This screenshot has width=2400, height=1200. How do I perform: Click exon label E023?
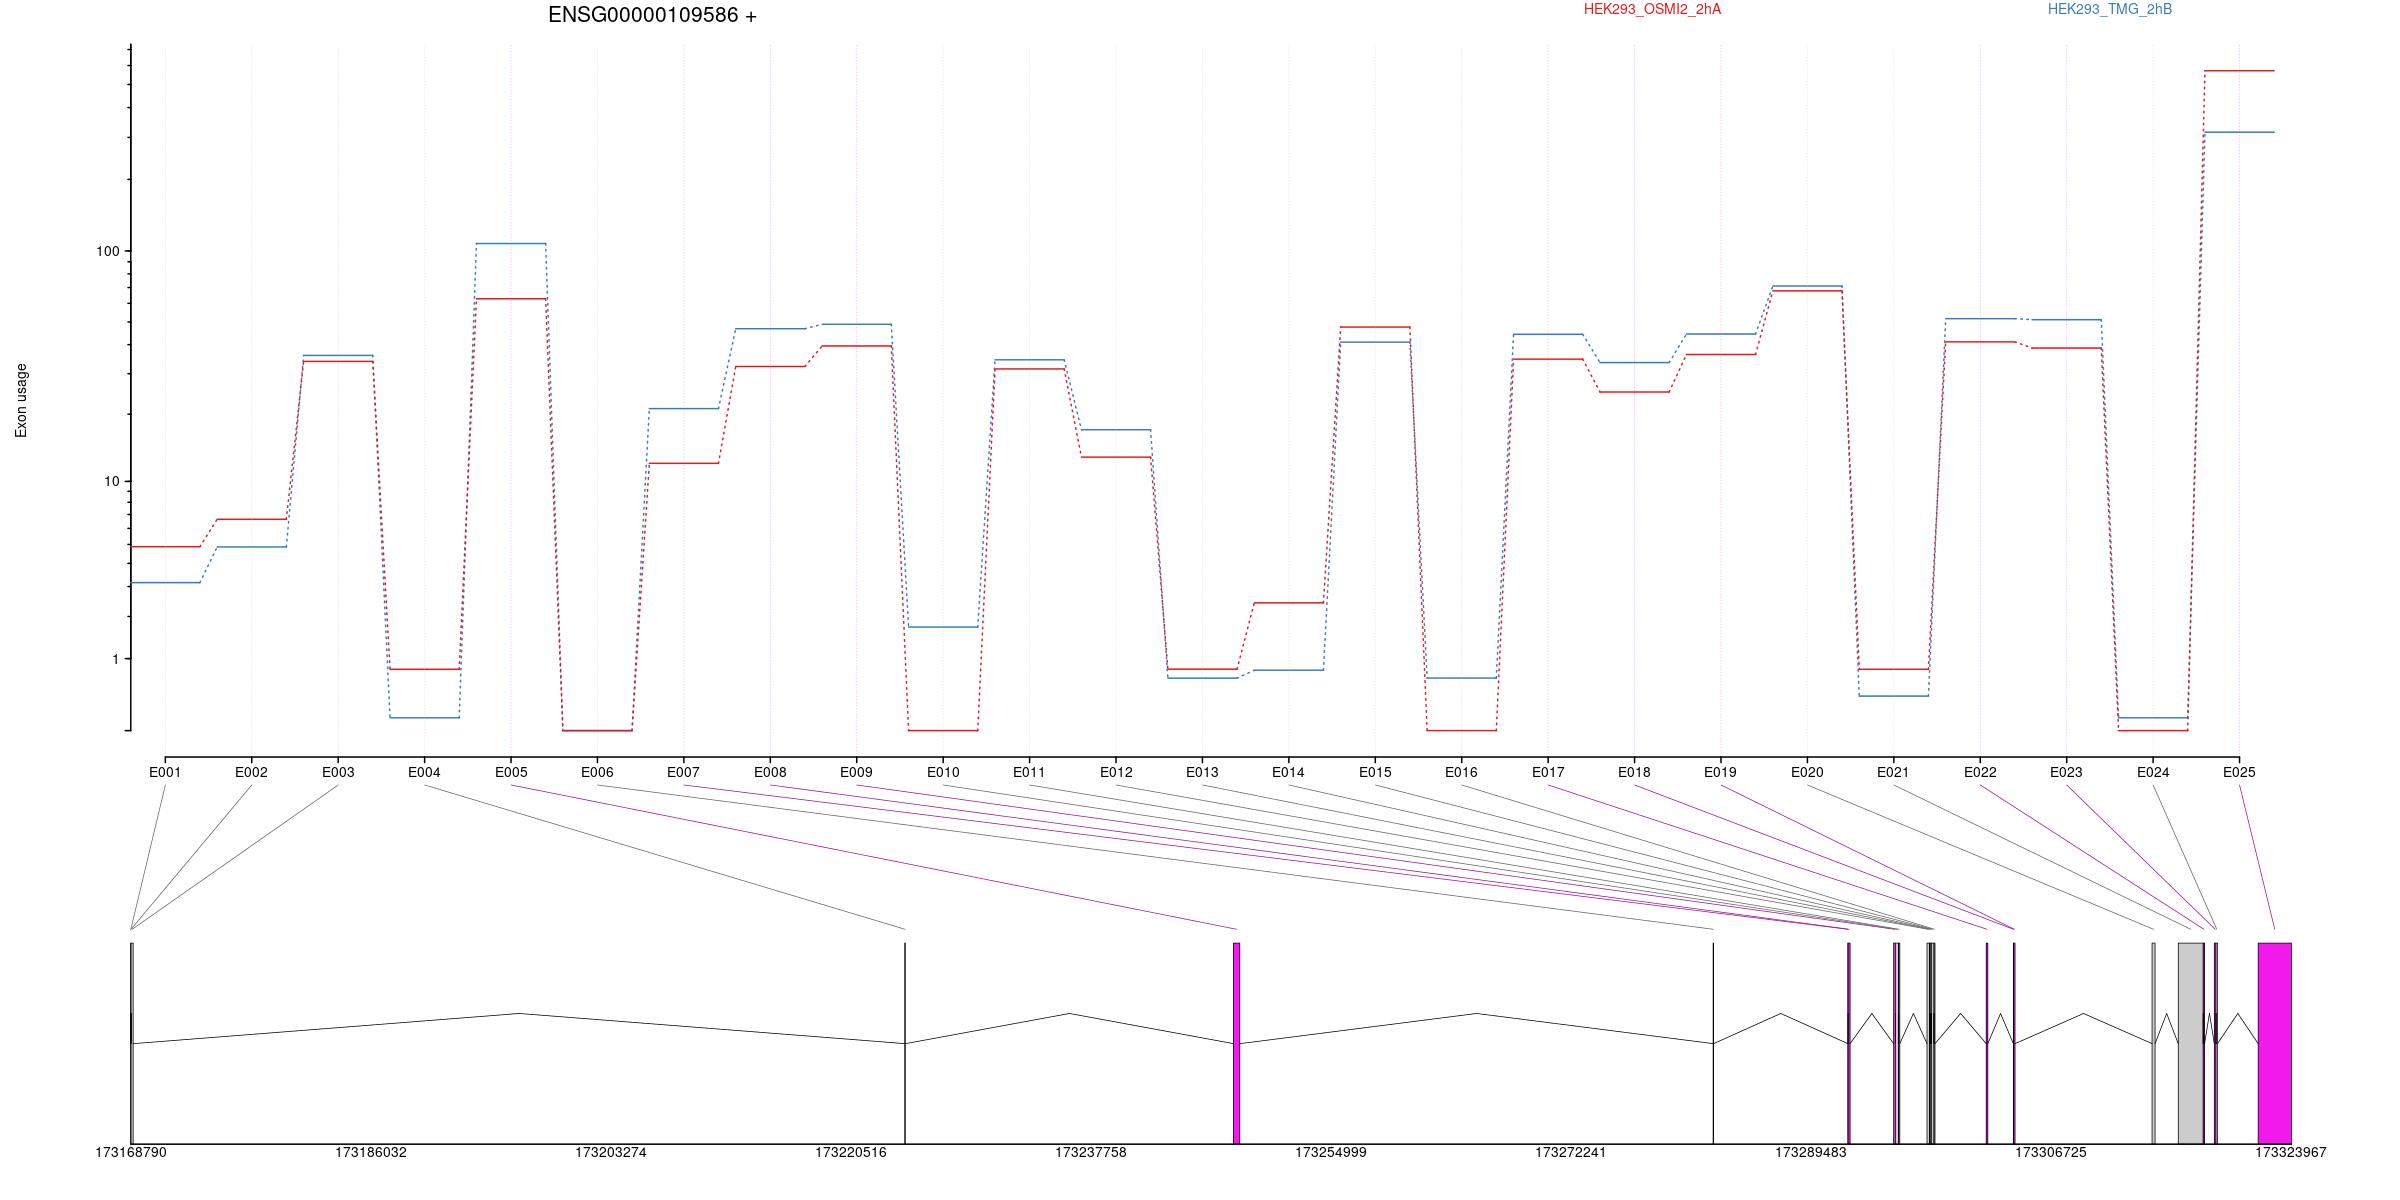pyautogui.click(x=2066, y=772)
